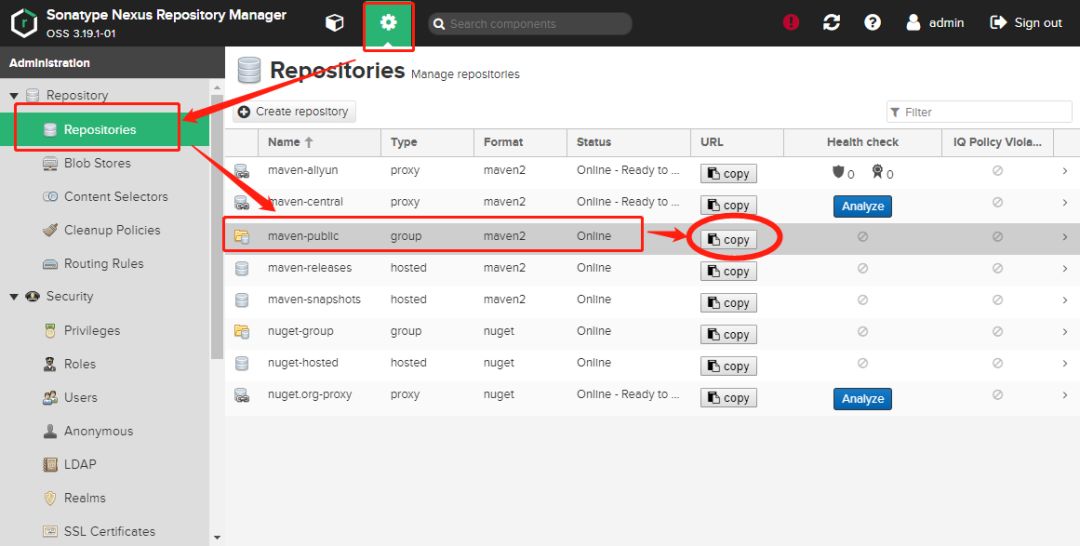
Task: Copy URL of maven-public repository
Action: click(729, 240)
